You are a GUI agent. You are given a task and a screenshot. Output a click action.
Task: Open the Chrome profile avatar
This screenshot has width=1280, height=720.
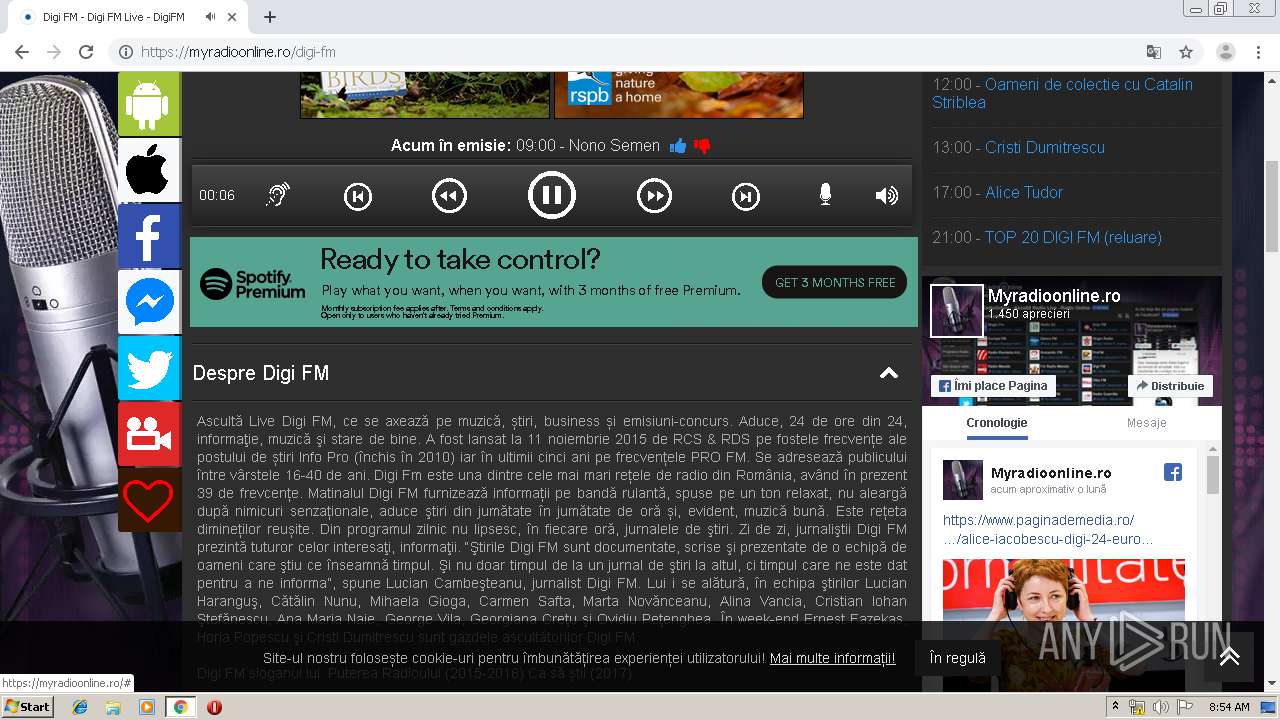[1226, 52]
